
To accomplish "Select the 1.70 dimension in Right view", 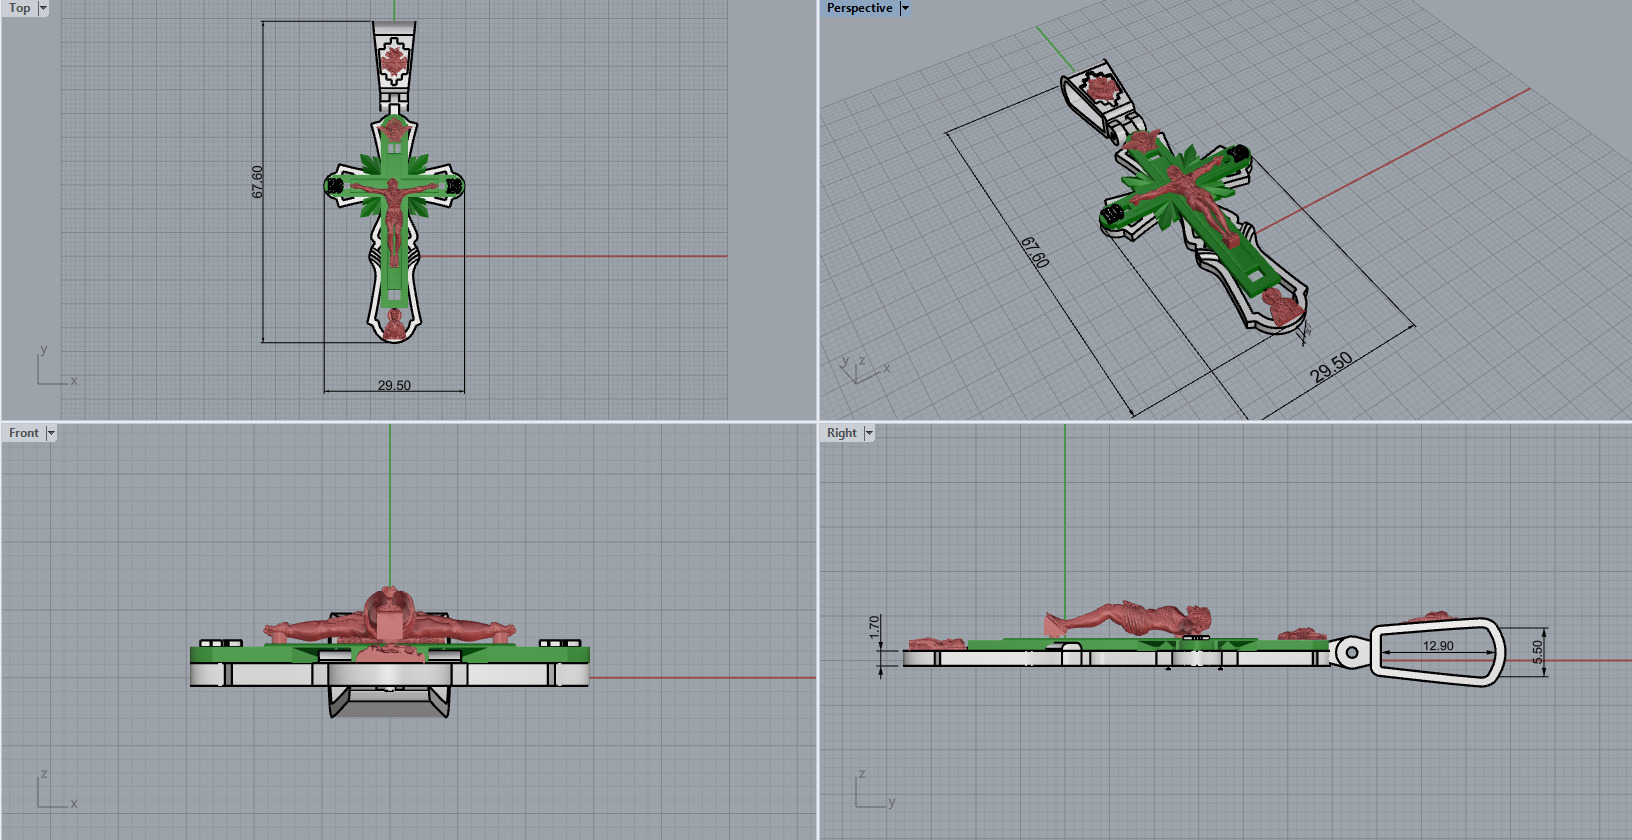I will [875, 627].
